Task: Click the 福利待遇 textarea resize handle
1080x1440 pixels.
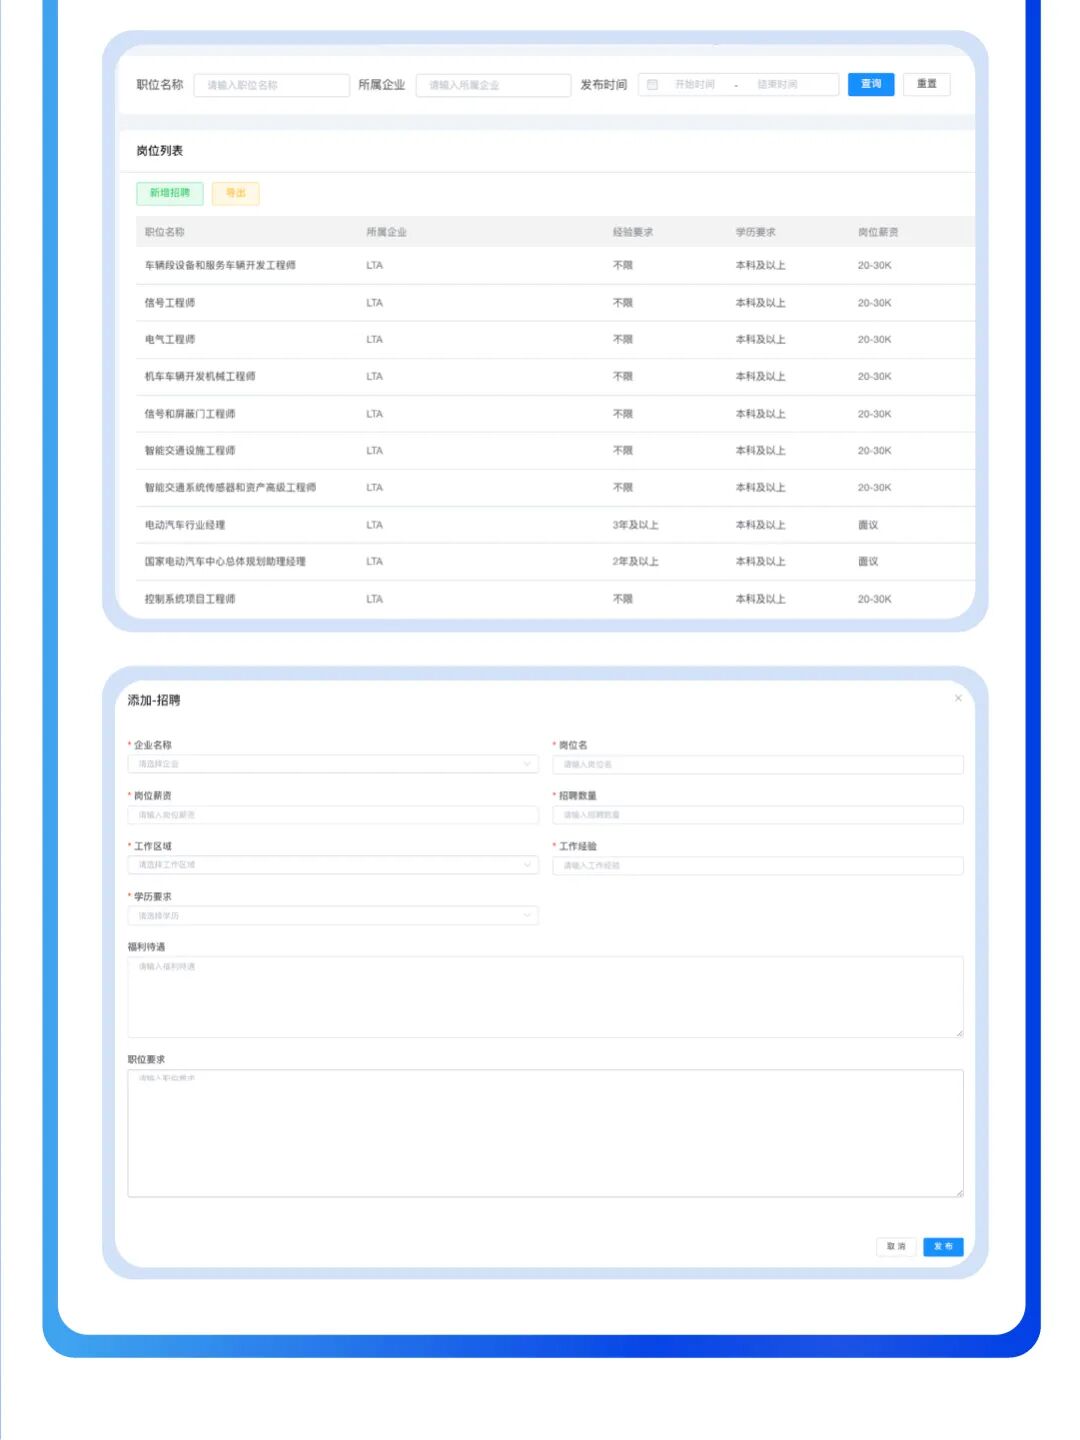Action: coord(959,1033)
